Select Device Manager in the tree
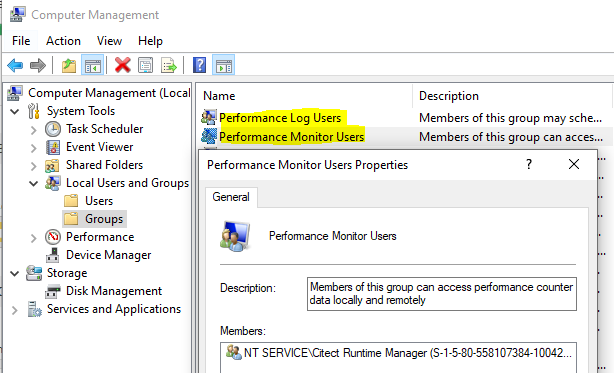 pyautogui.click(x=108, y=255)
